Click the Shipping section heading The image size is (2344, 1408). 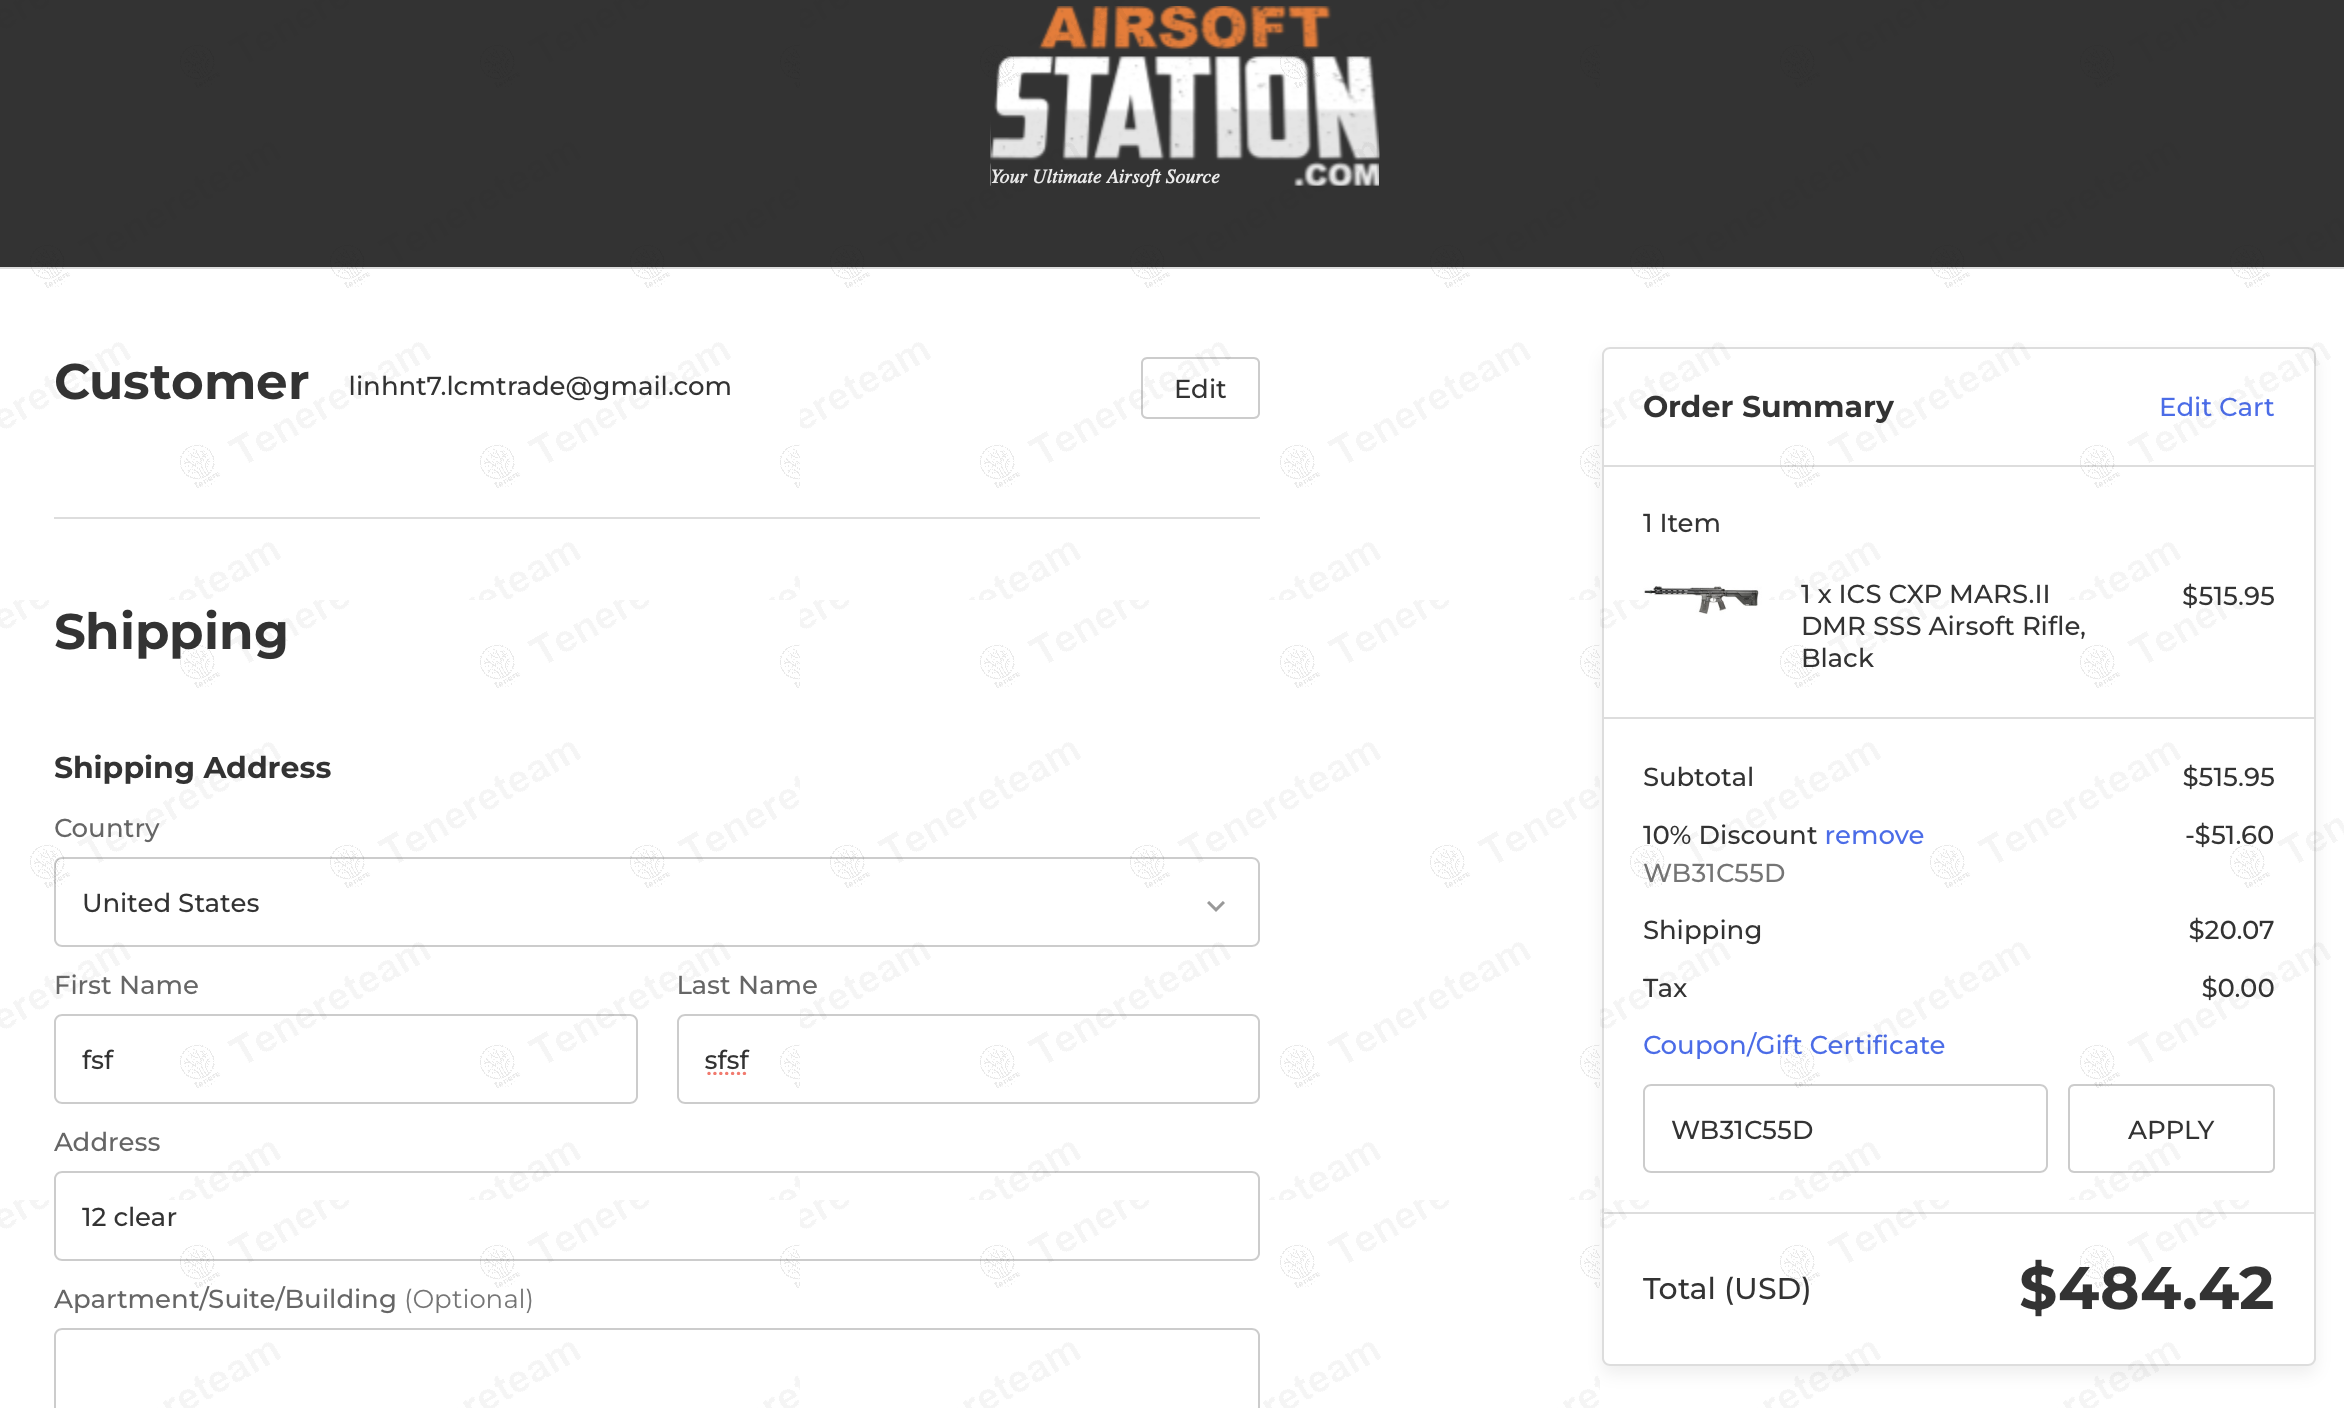point(171,632)
